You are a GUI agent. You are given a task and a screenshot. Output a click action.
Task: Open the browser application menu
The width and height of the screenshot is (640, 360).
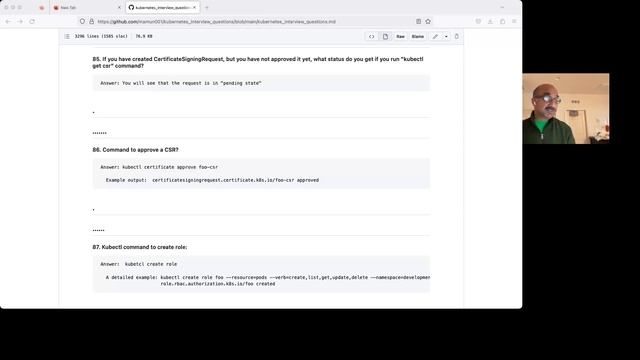tap(514, 21)
